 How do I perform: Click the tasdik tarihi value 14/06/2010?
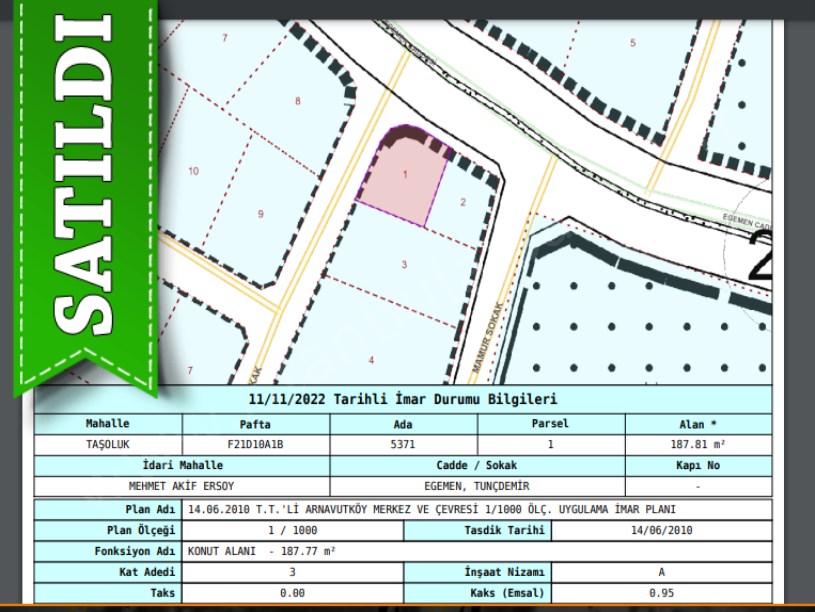[x=662, y=530]
